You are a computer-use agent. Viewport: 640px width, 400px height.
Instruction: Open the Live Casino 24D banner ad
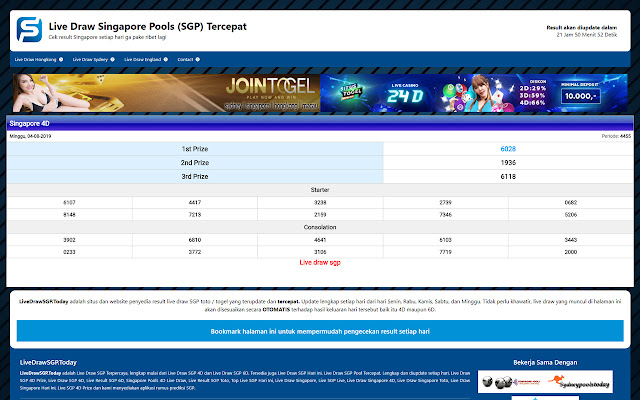(x=474, y=93)
